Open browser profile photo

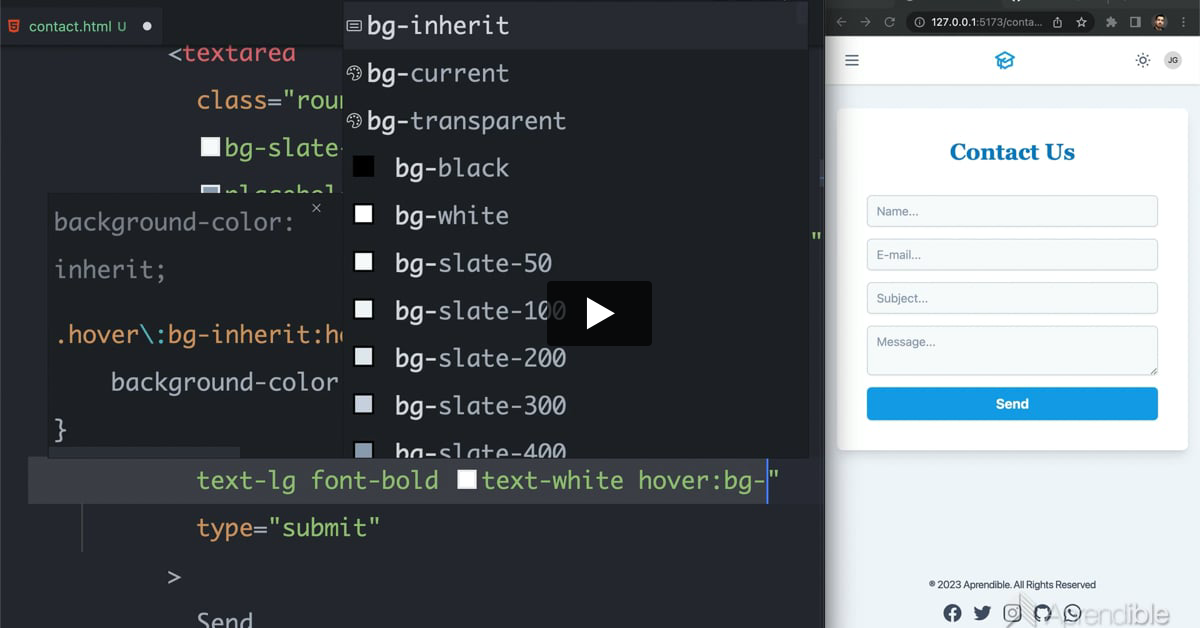tap(1160, 22)
